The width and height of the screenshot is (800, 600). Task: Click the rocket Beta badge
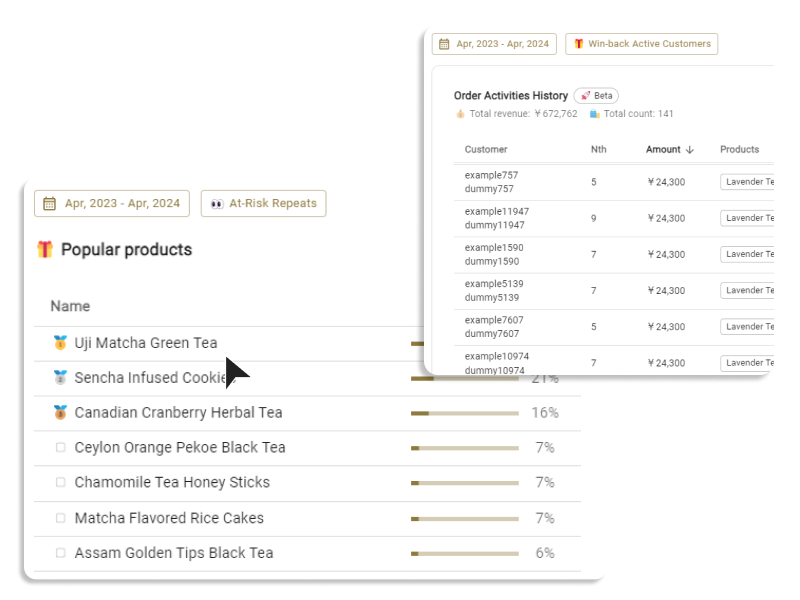click(596, 96)
